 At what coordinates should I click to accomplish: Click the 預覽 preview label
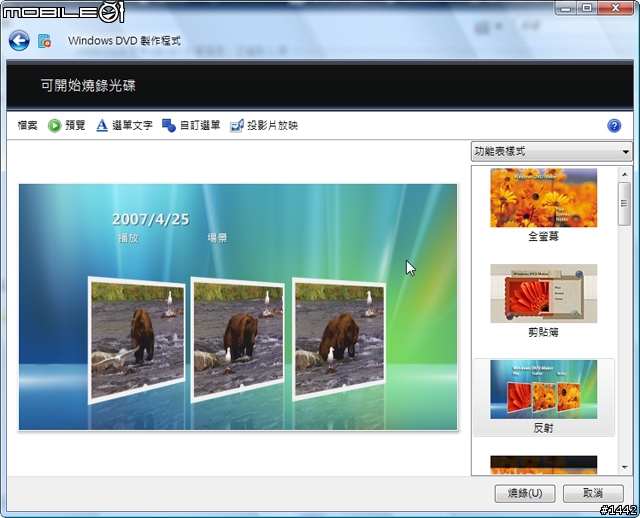click(75, 125)
